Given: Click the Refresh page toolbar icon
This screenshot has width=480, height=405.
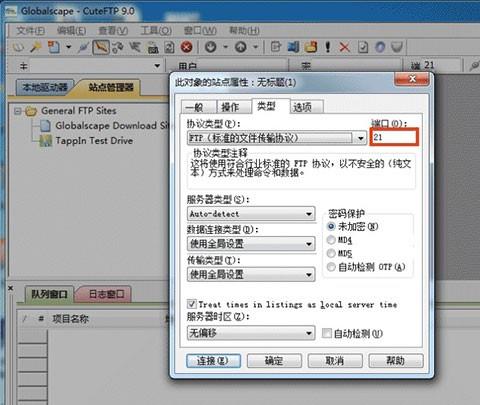Looking at the screenshot, I should (x=169, y=47).
